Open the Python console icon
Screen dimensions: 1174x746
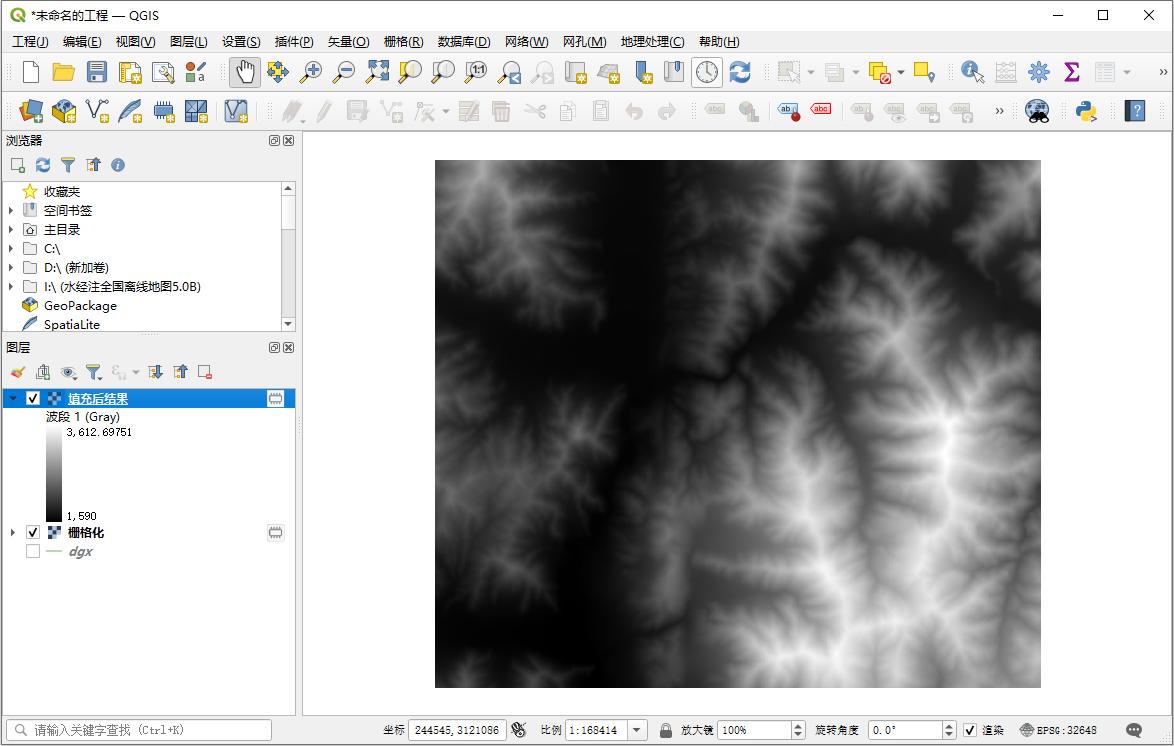1085,111
